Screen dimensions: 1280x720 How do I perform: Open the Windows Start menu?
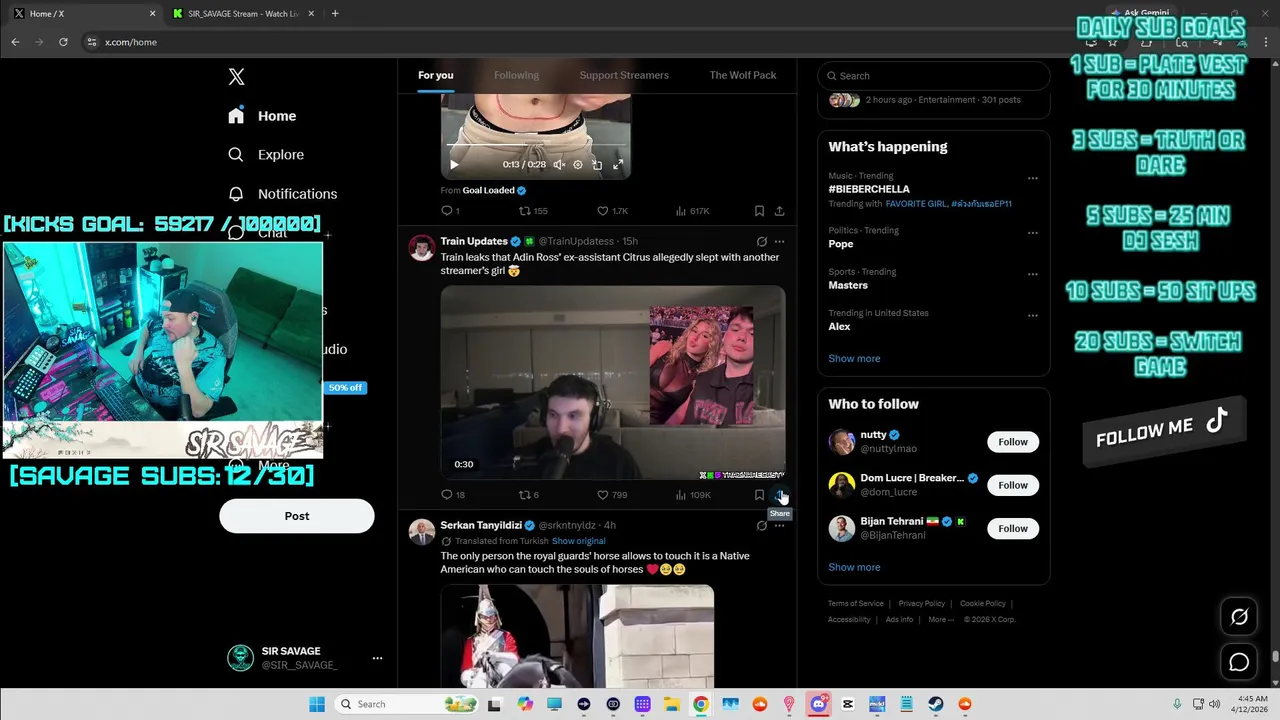316,704
